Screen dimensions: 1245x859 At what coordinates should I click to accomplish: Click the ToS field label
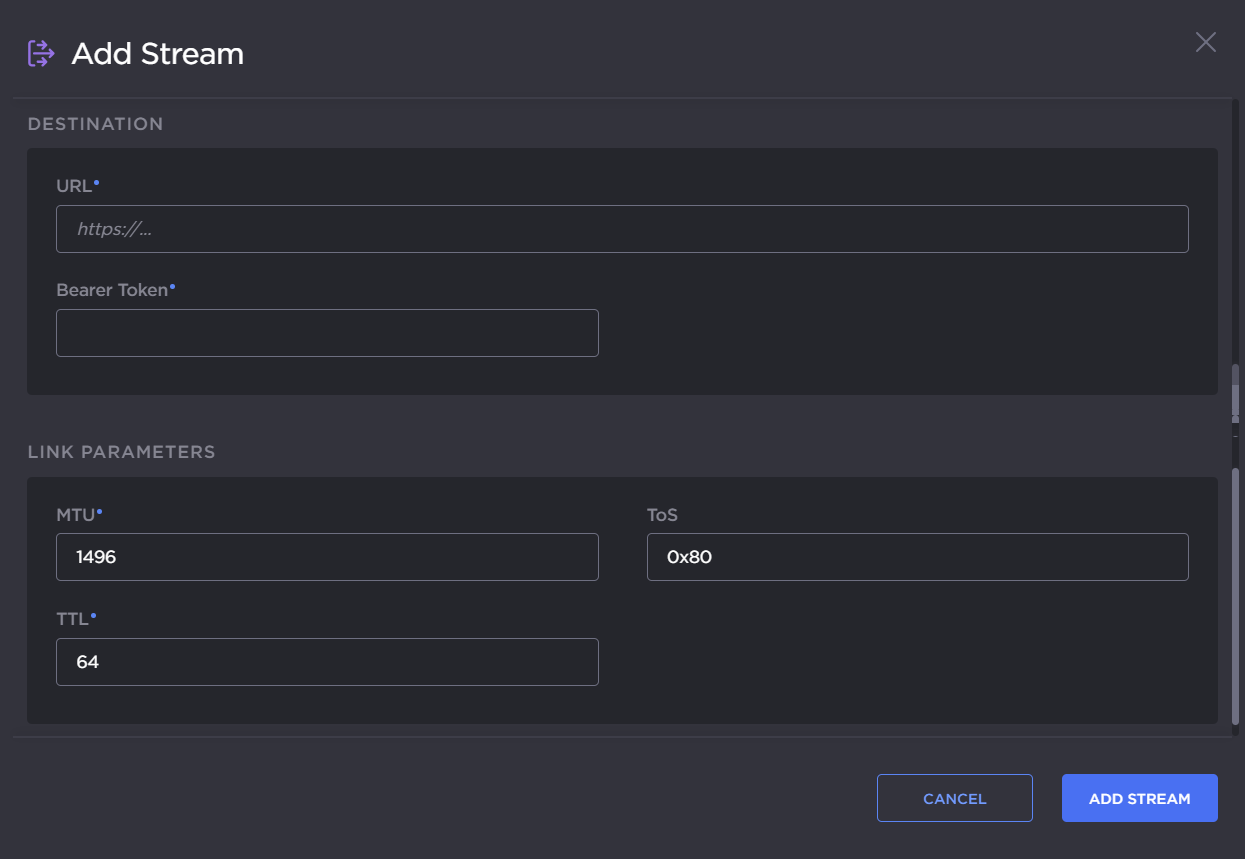662,515
